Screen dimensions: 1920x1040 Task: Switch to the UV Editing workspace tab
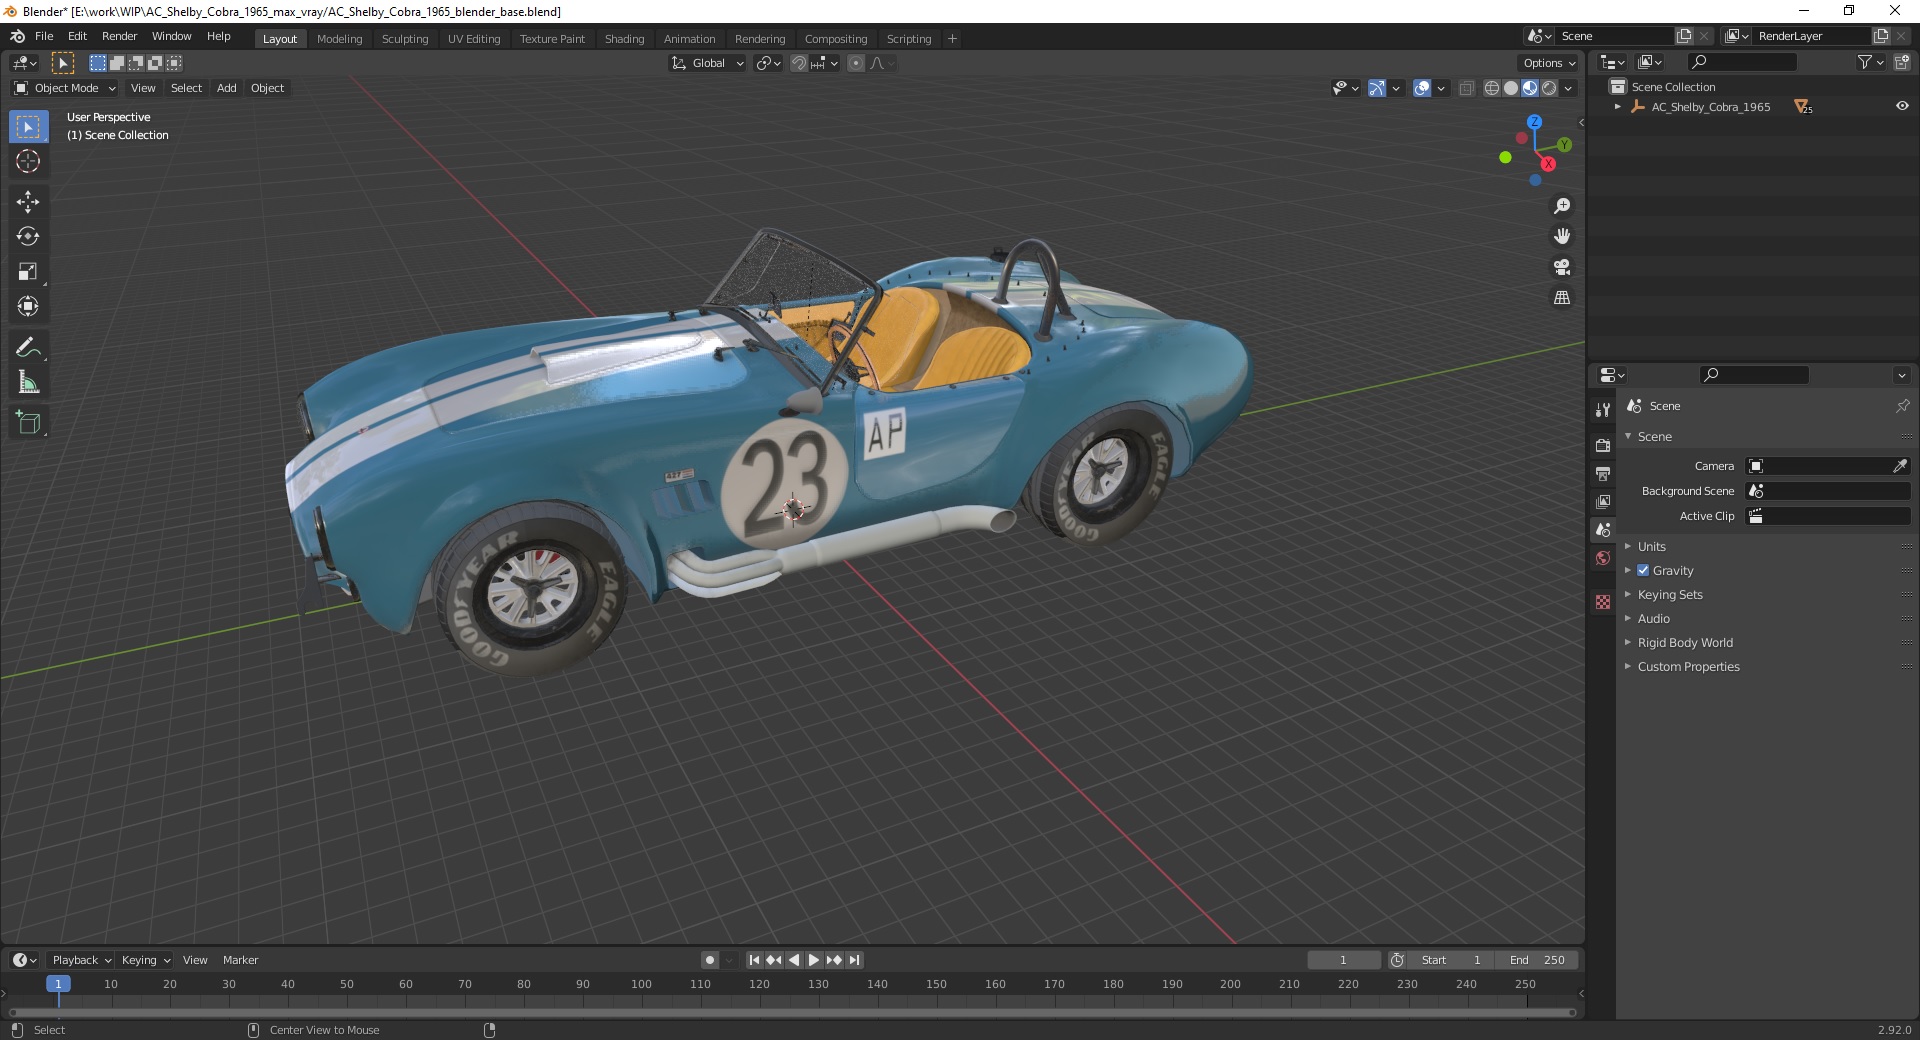[x=474, y=39]
